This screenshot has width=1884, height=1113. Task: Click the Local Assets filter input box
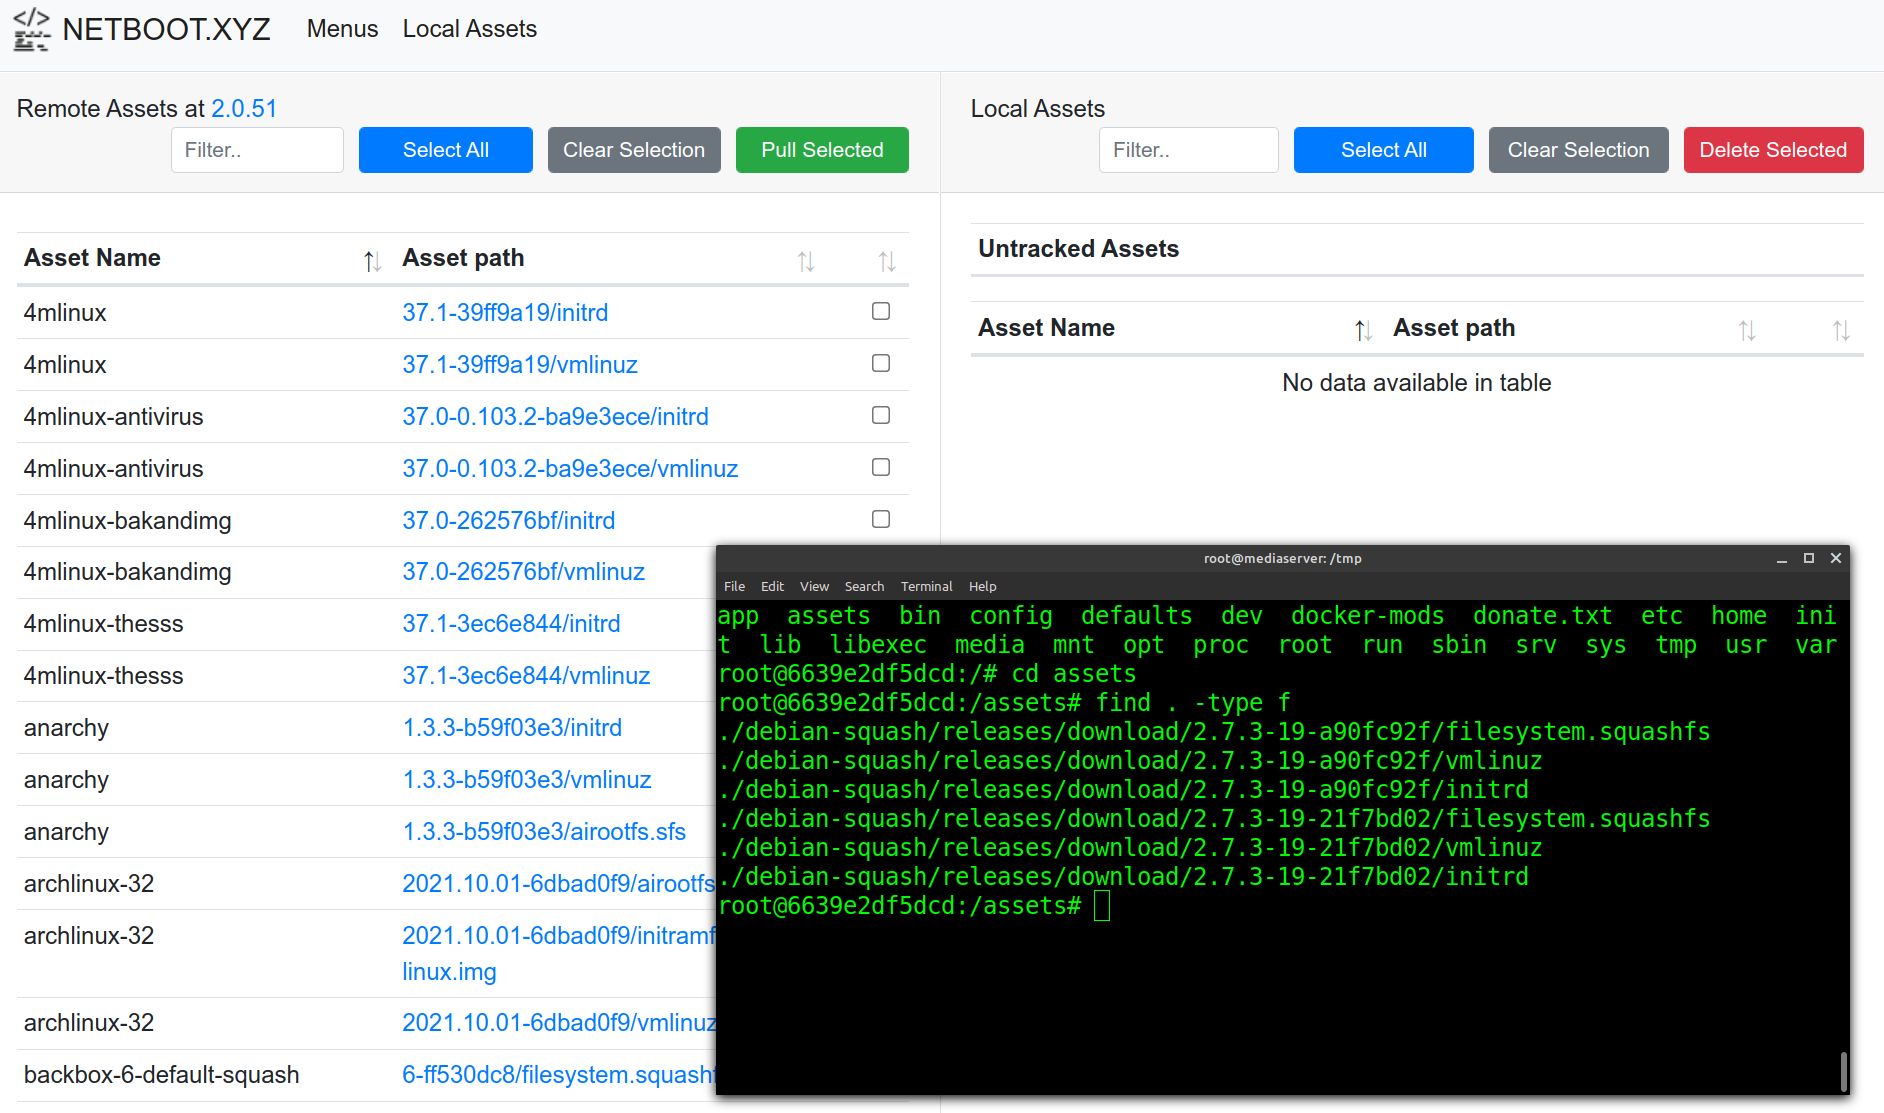1188,150
